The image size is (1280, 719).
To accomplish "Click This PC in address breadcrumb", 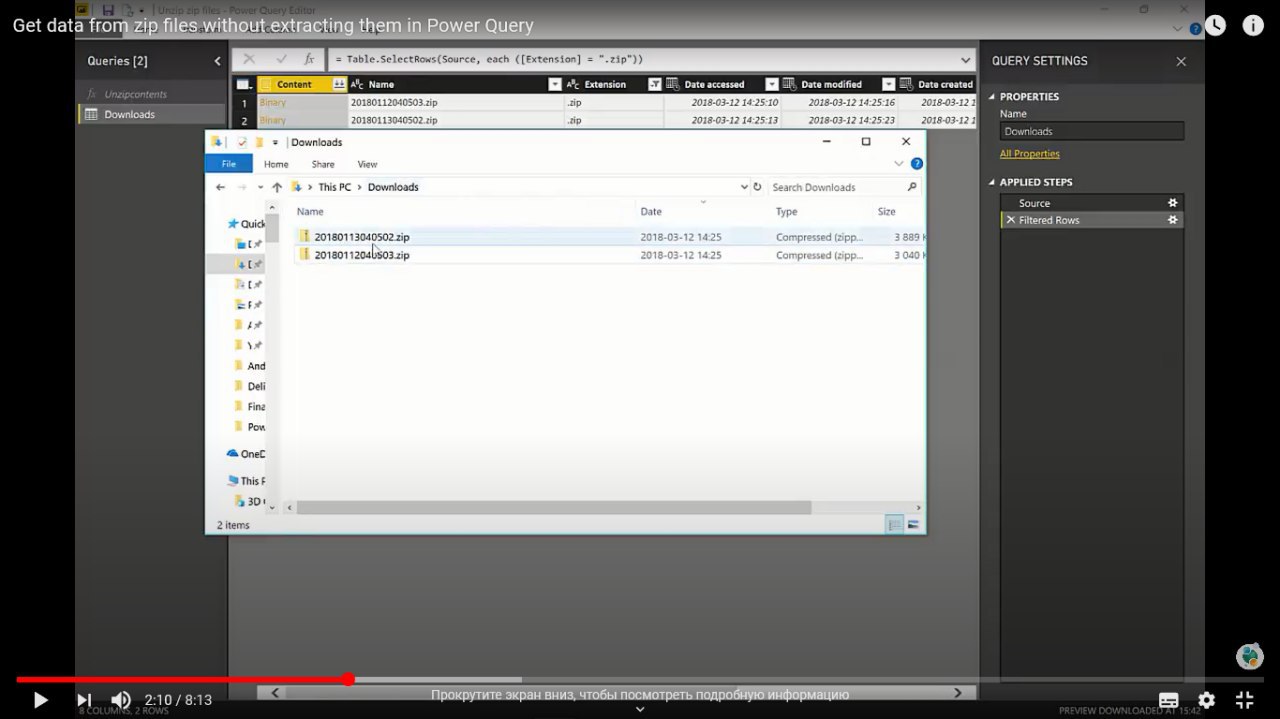I will click(x=335, y=187).
